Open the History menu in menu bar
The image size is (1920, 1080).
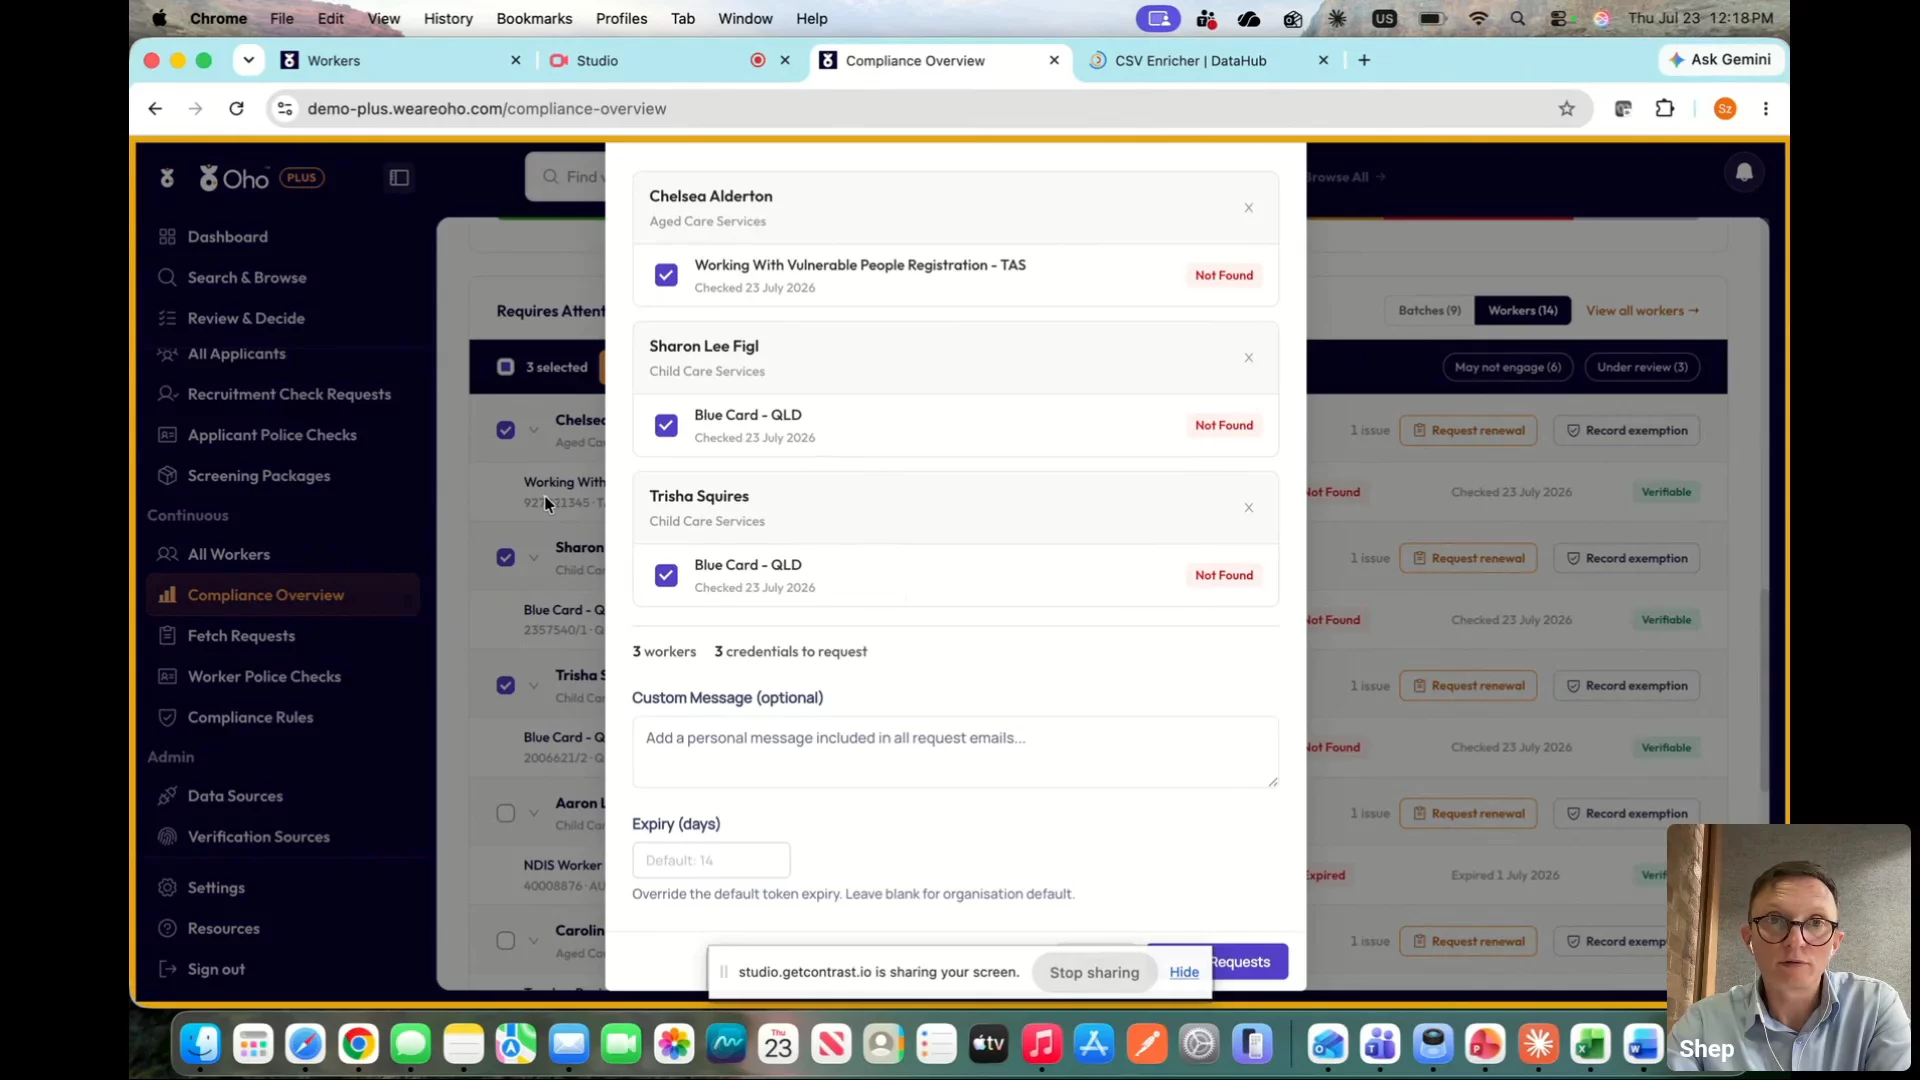(448, 18)
